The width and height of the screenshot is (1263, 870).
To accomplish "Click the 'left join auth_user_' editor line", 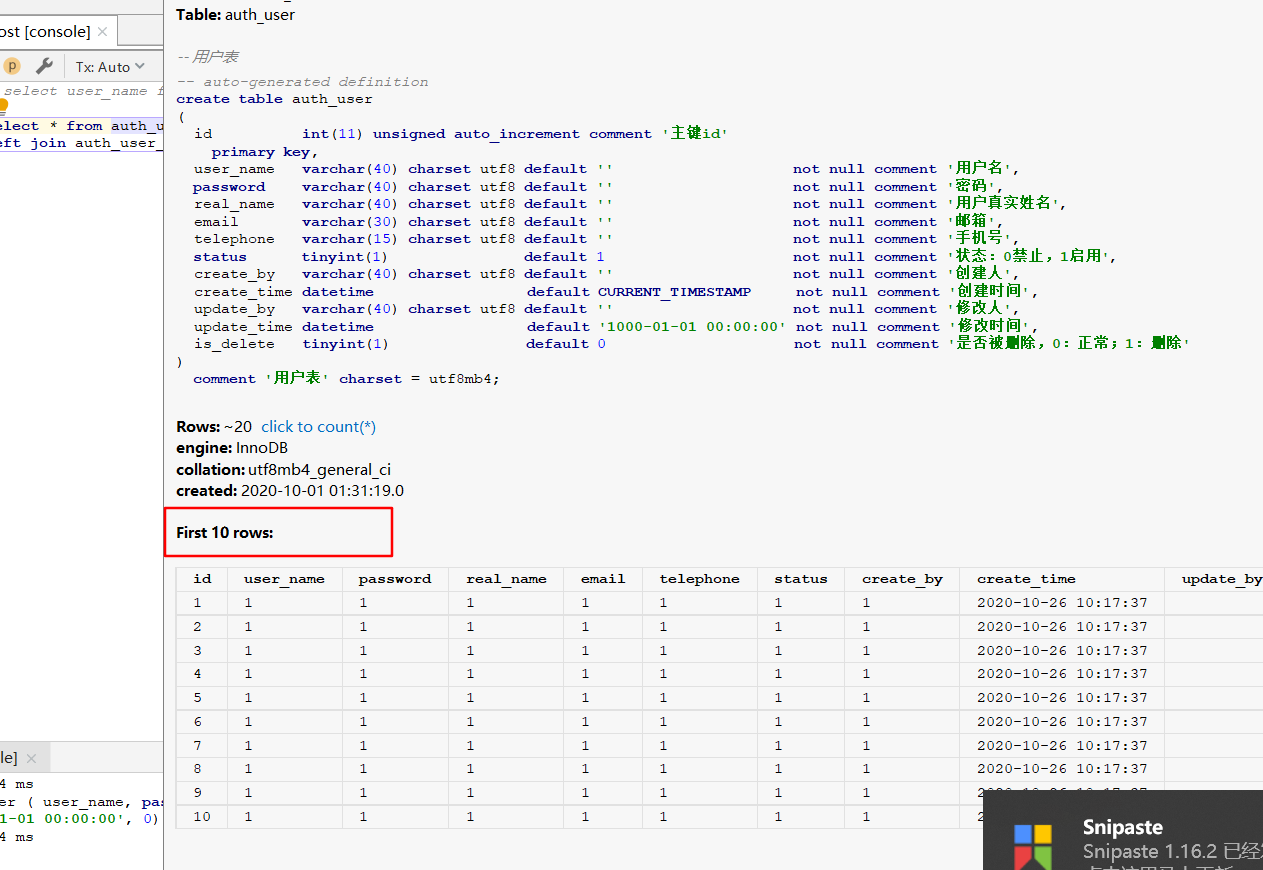I will click(x=81, y=143).
